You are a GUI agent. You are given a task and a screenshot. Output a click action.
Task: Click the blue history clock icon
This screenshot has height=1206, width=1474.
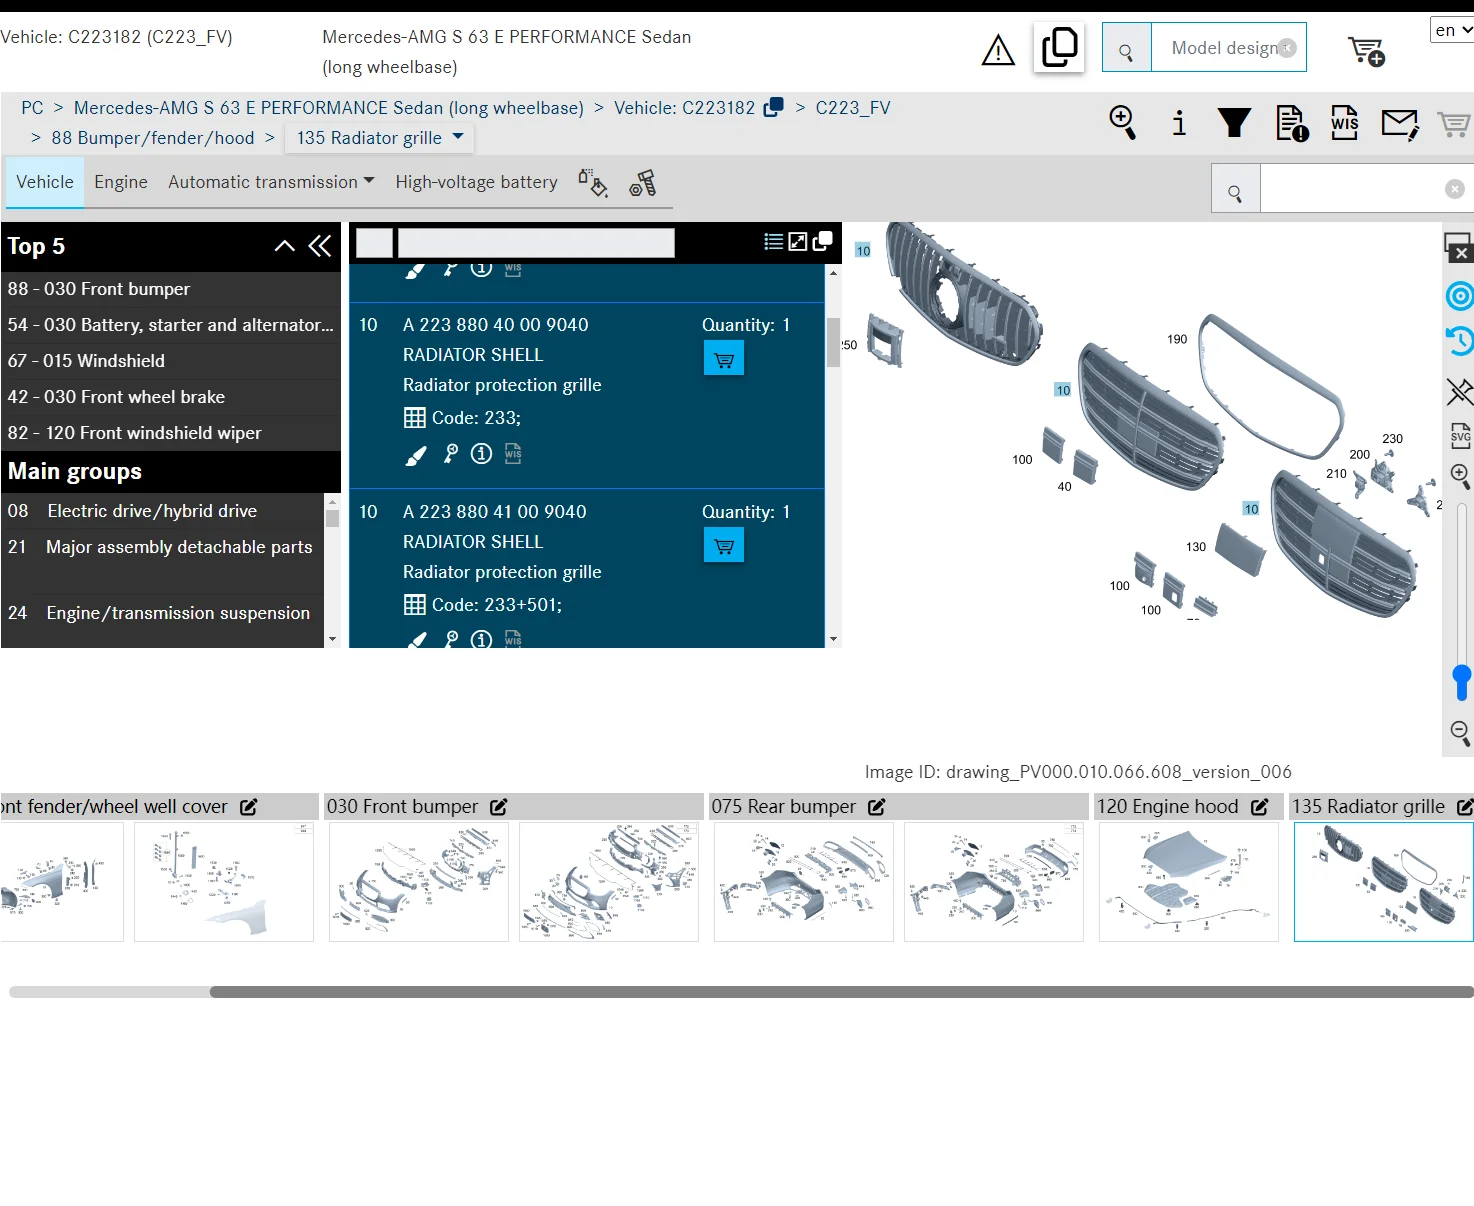[x=1460, y=341]
